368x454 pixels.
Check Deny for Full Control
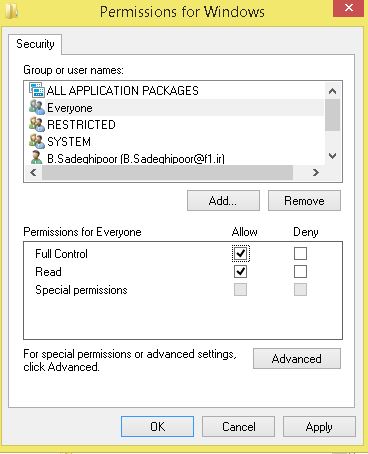pos(300,254)
